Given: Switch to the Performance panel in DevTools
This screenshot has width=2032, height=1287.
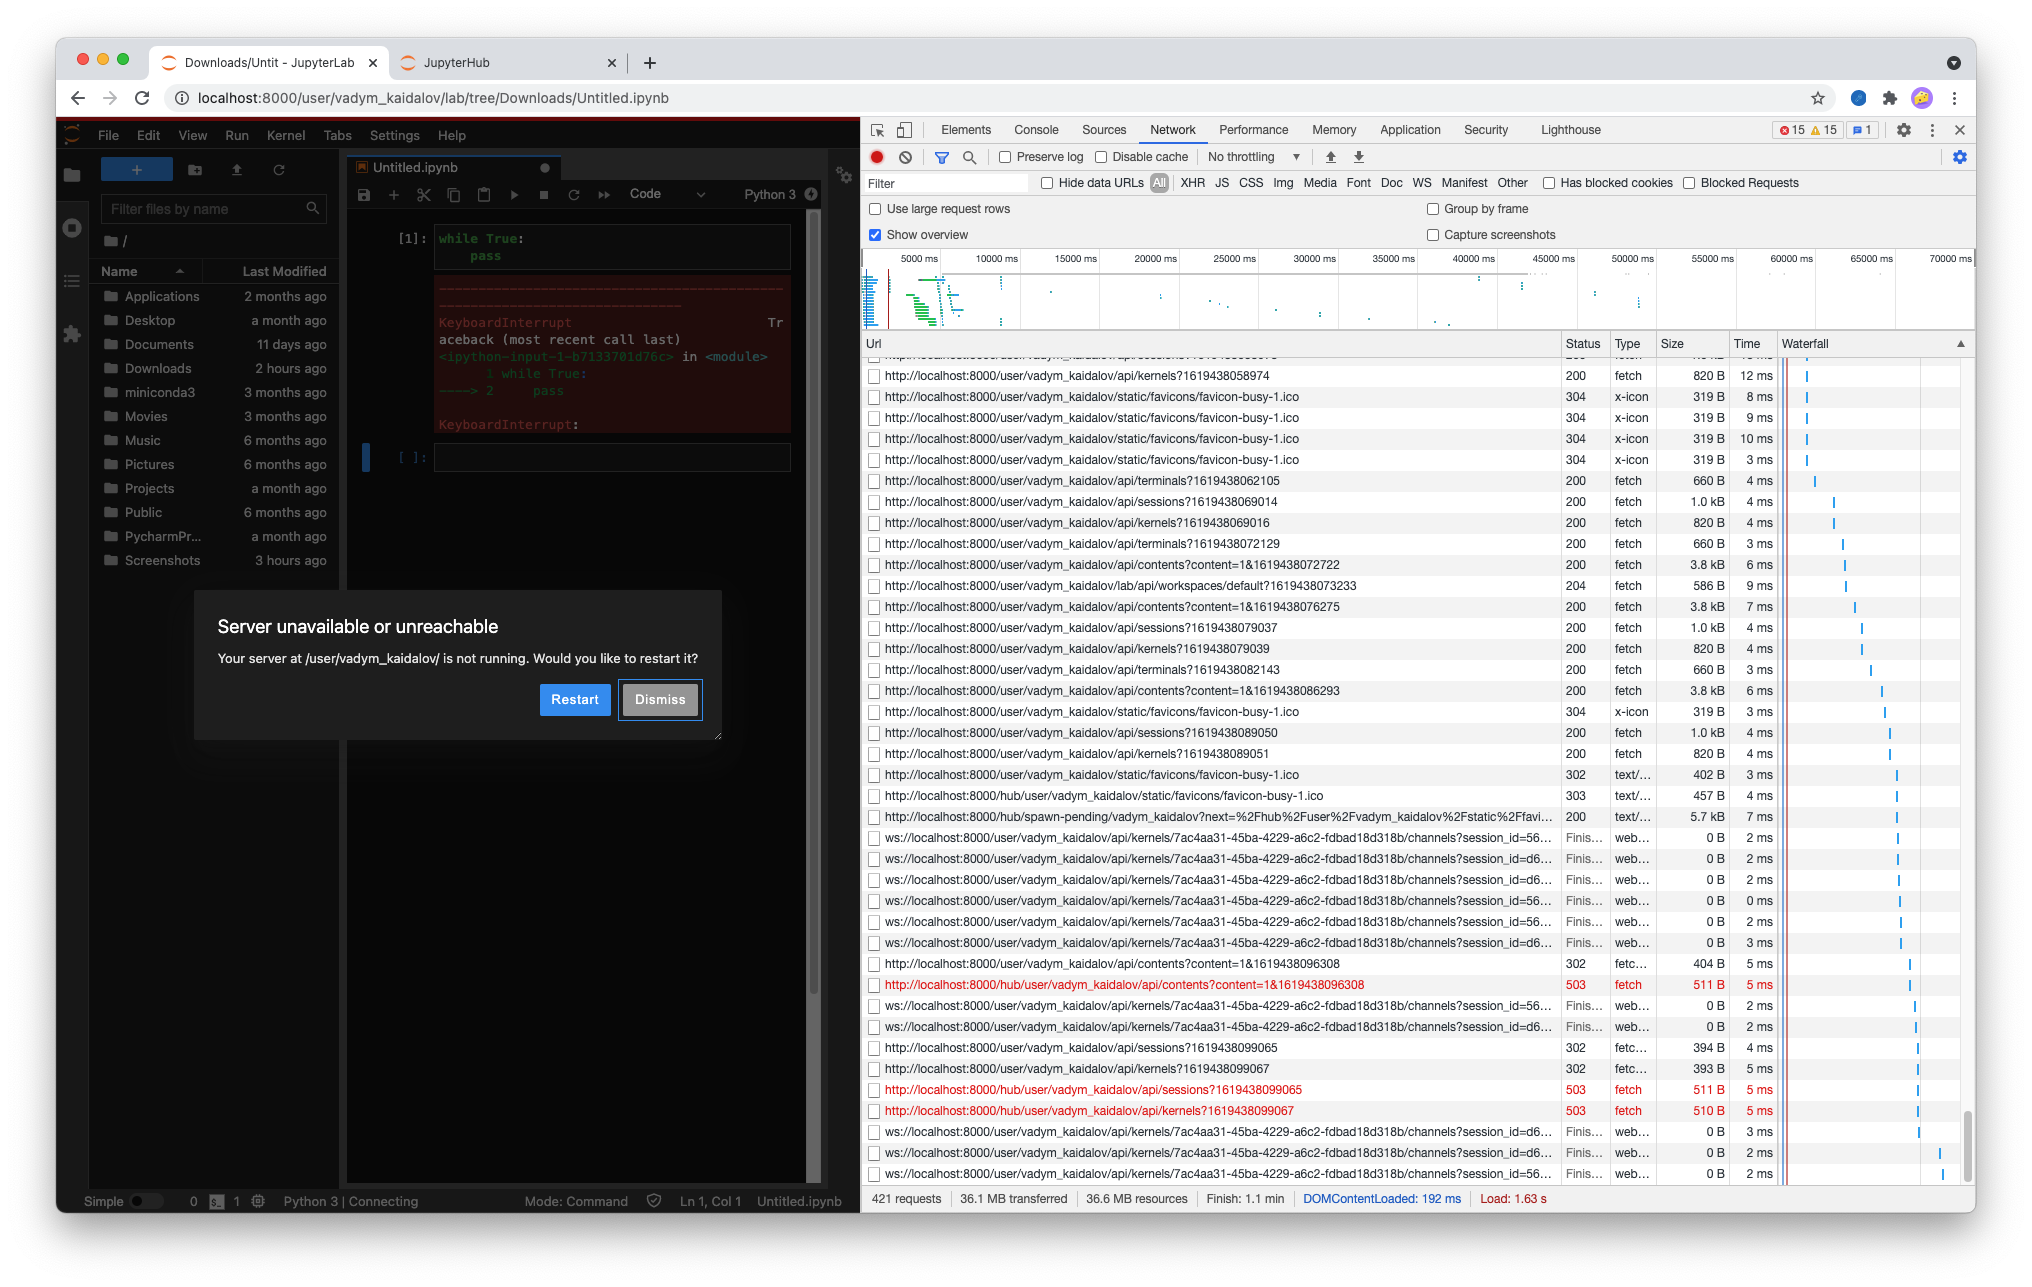Looking at the screenshot, I should point(1253,130).
